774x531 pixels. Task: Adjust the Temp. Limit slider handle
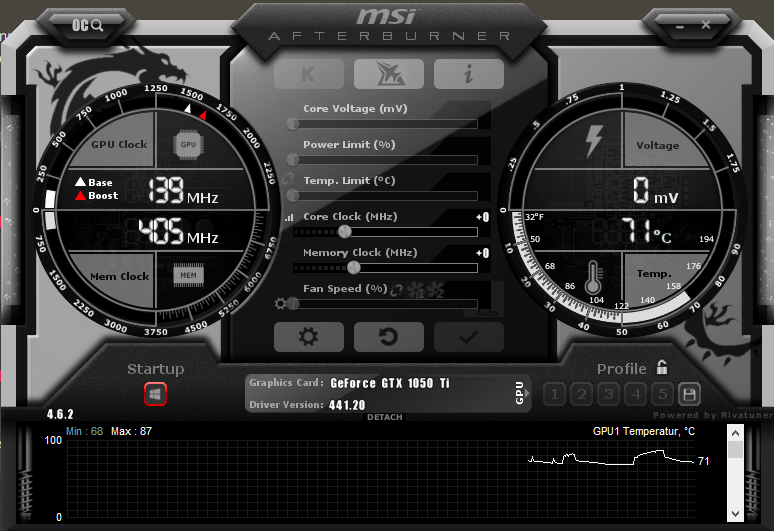(x=293, y=195)
